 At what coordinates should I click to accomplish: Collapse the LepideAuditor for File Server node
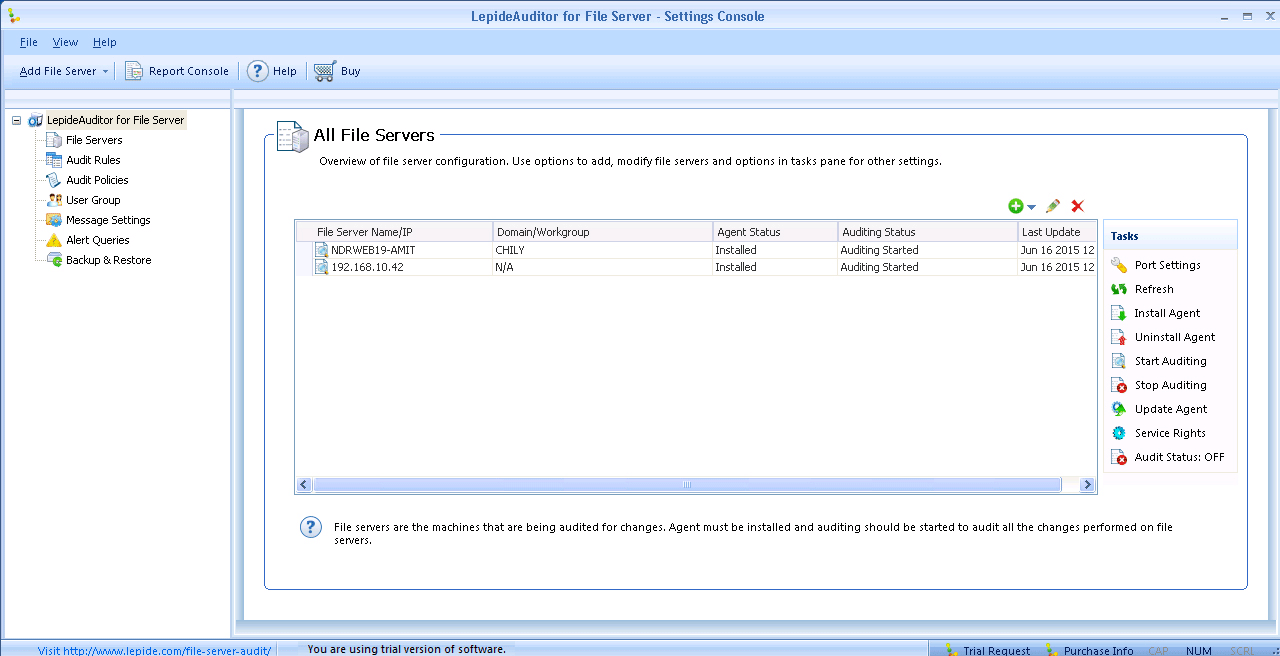click(16, 120)
